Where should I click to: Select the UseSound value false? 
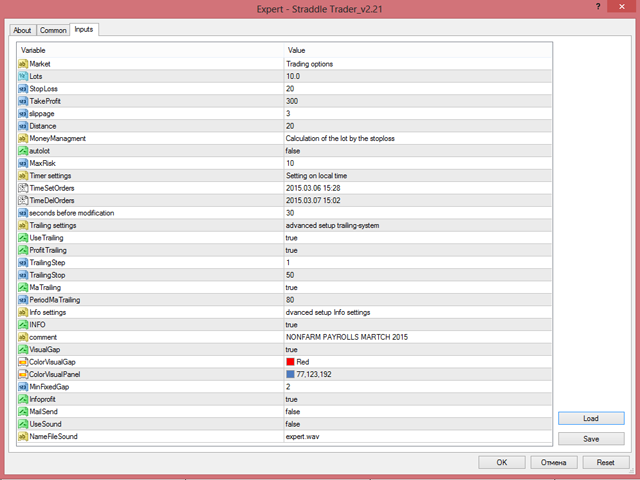[x=293, y=424]
